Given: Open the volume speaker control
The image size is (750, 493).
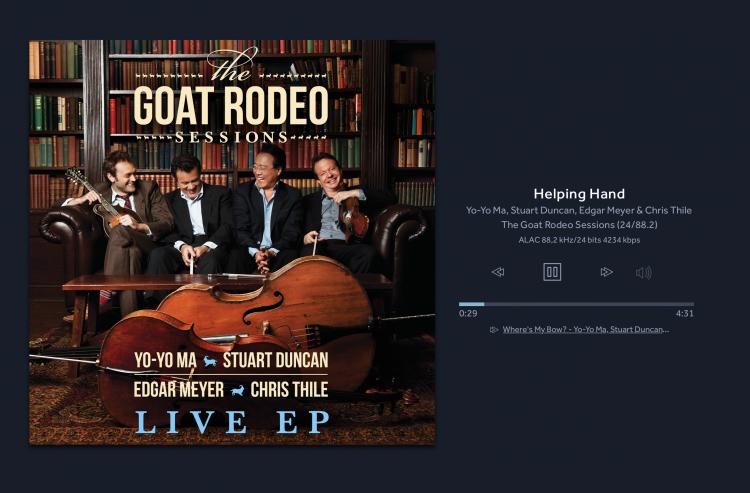Looking at the screenshot, I should (644, 273).
